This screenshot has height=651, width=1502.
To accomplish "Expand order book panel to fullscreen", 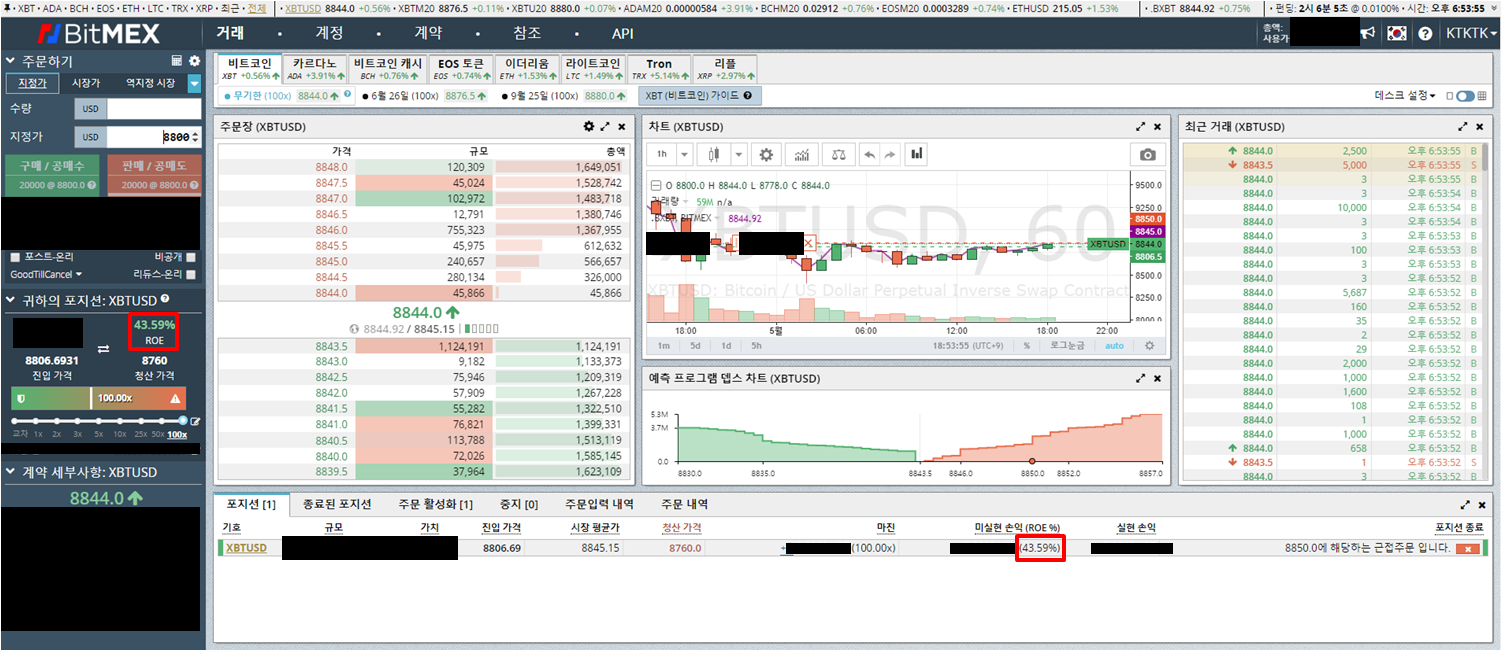I will click(605, 127).
